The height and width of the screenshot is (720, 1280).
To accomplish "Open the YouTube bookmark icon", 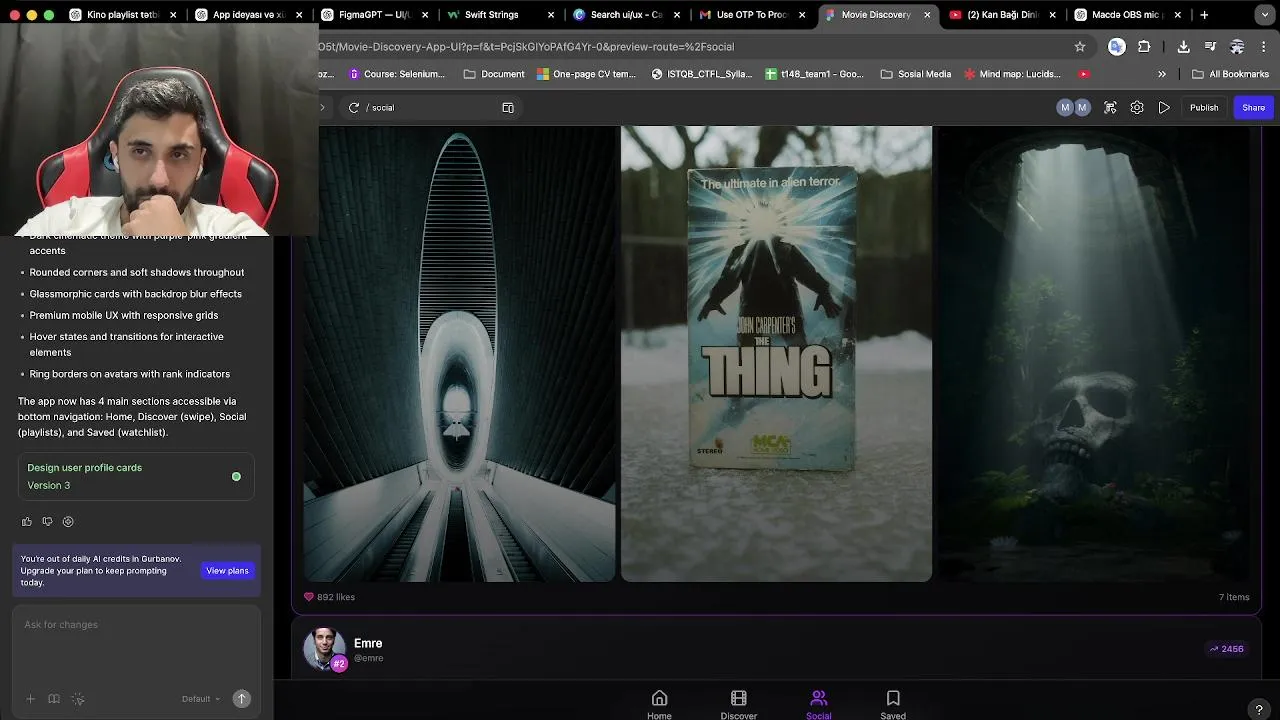I will coord(1084,74).
